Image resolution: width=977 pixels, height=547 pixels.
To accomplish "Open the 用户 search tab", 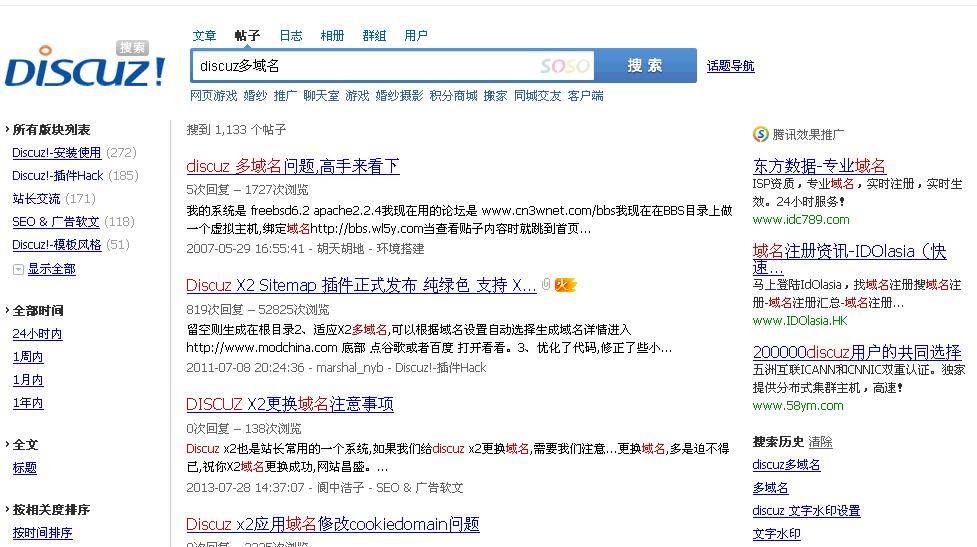I will pyautogui.click(x=416, y=36).
